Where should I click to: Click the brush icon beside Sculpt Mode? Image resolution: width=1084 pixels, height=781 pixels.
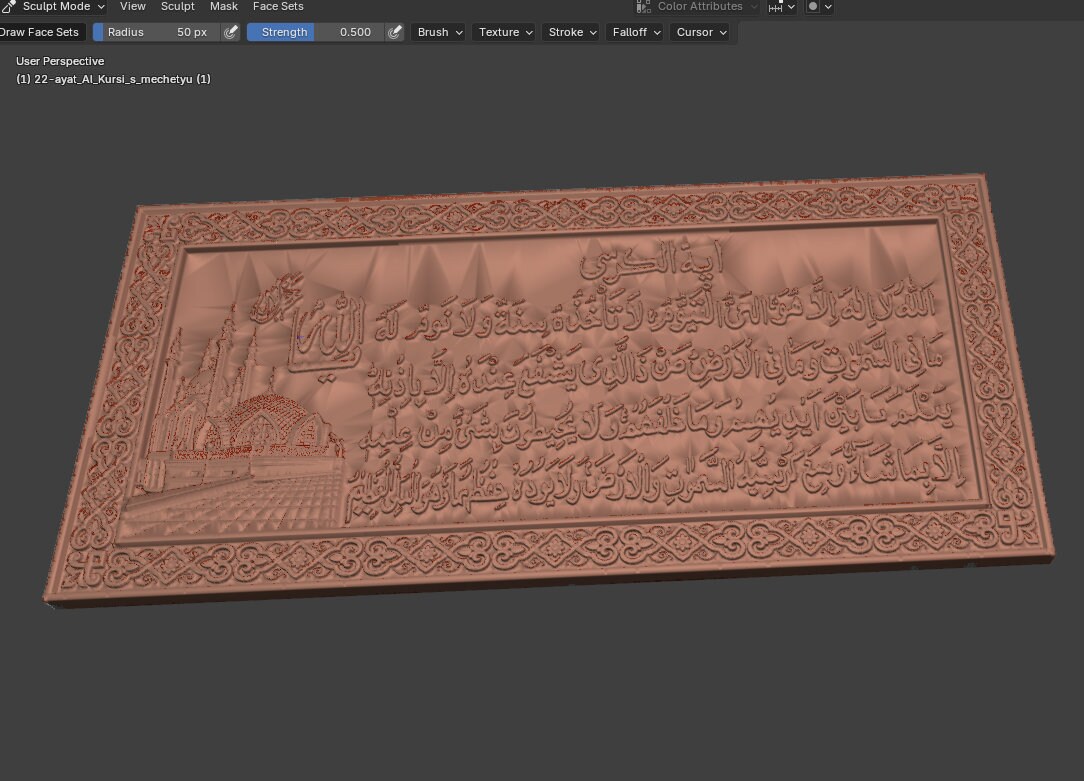point(8,6)
